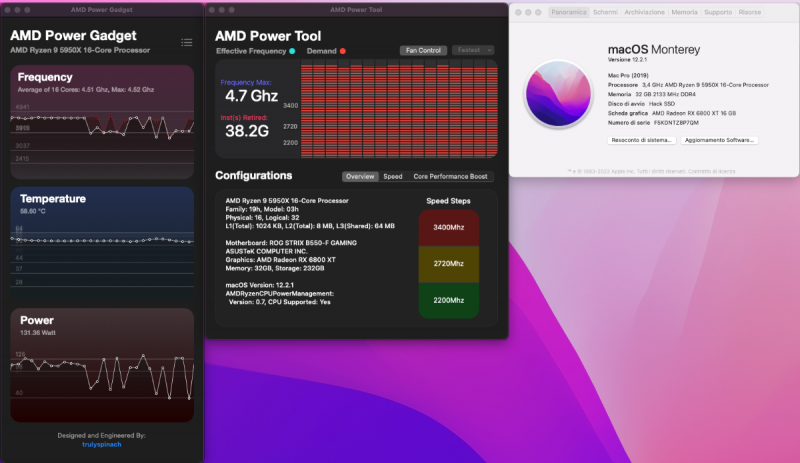Click the Configurations heading
The height and width of the screenshot is (463, 800).
click(x=254, y=176)
